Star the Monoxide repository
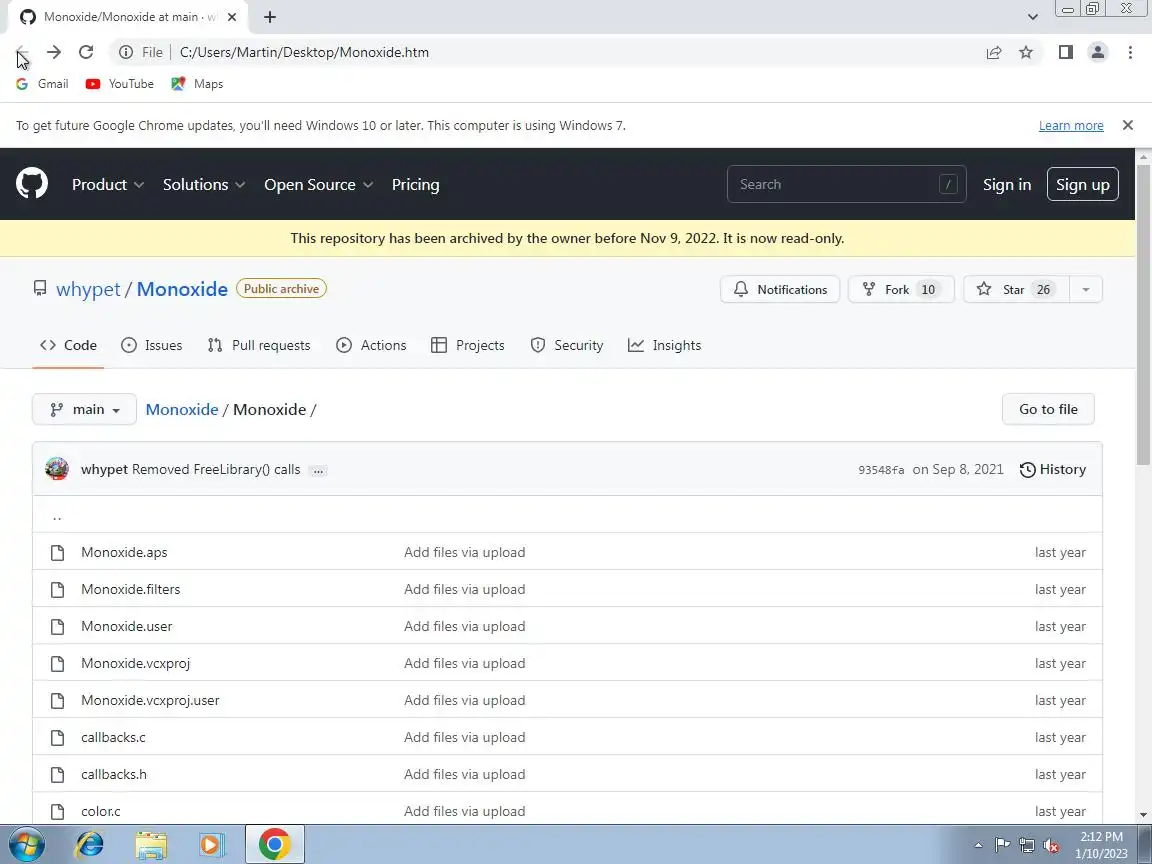The width and height of the screenshot is (1152, 864). coord(1017,289)
